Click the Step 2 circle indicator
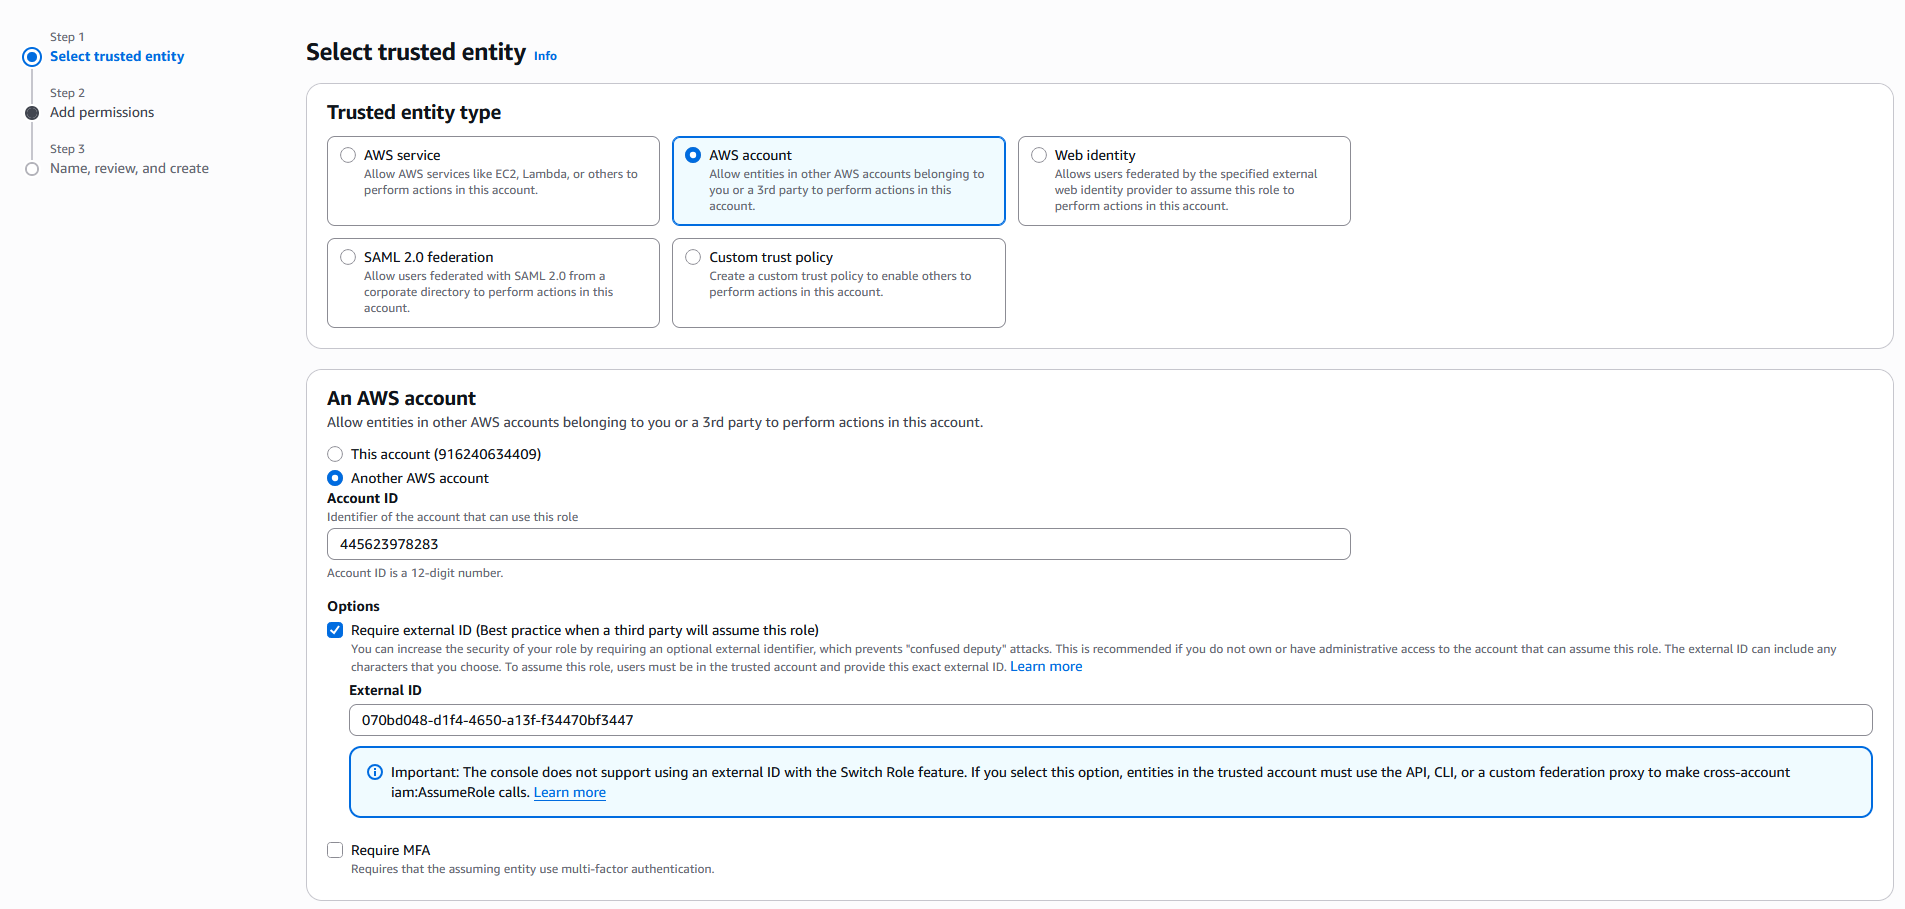 click(x=32, y=113)
